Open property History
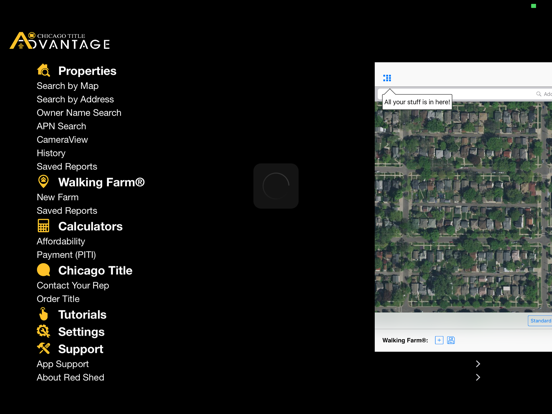552x414 pixels. tap(51, 153)
